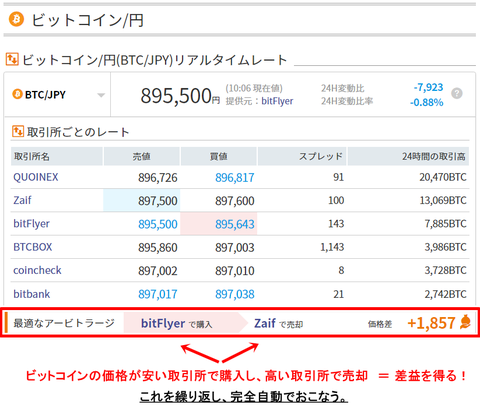The image size is (480, 408).
Task: Click the 24H change value -7,923
Action: 428,87
